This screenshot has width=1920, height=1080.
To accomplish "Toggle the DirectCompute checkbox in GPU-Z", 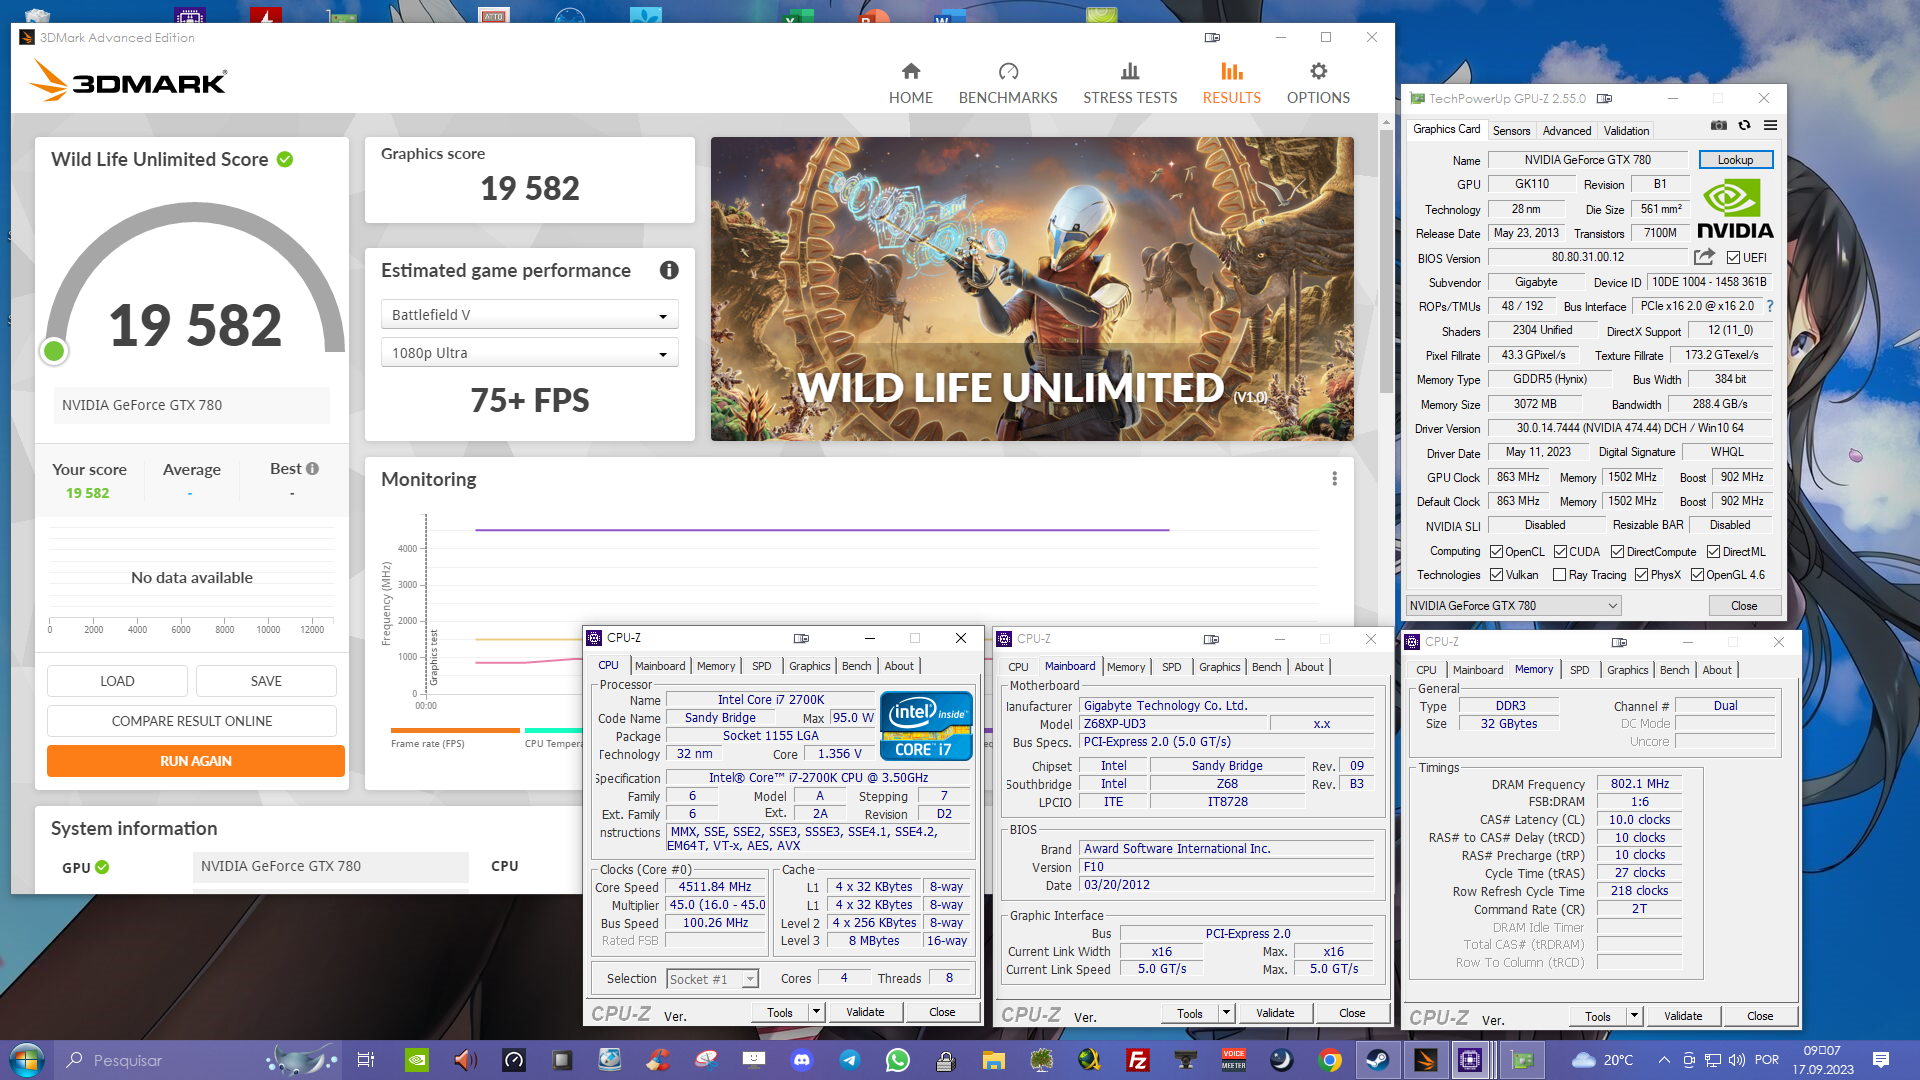I will [x=1617, y=551].
